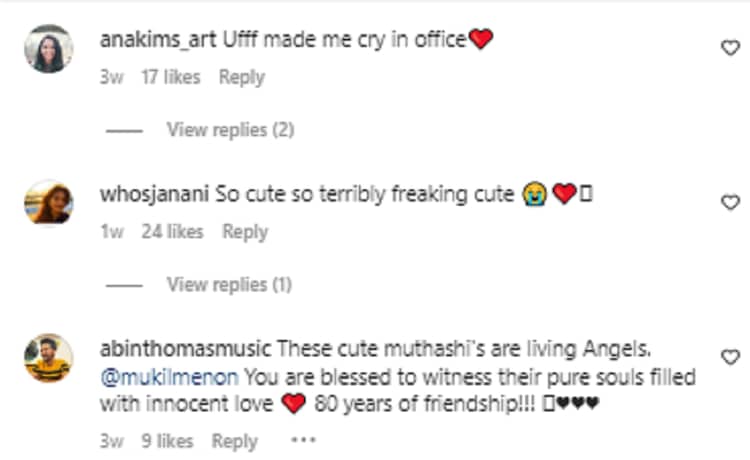View the 17 likes on anakims_art comment
The height and width of the screenshot is (460, 750).
point(169,77)
